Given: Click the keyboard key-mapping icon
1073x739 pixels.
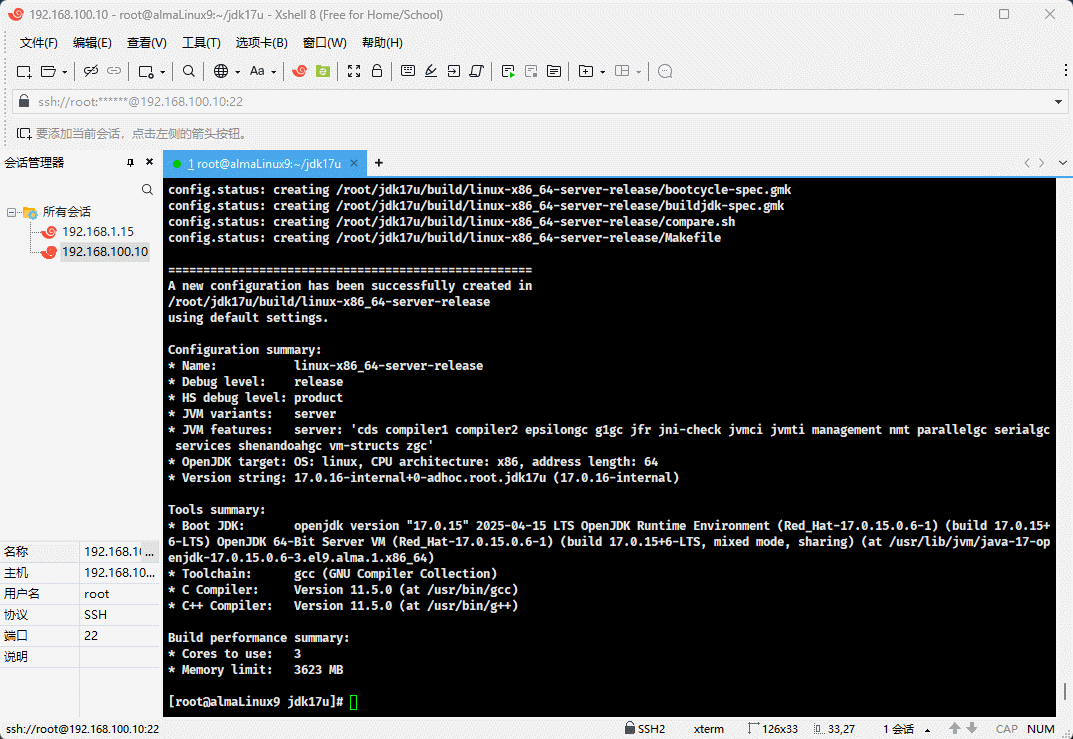Looking at the screenshot, I should point(408,71).
